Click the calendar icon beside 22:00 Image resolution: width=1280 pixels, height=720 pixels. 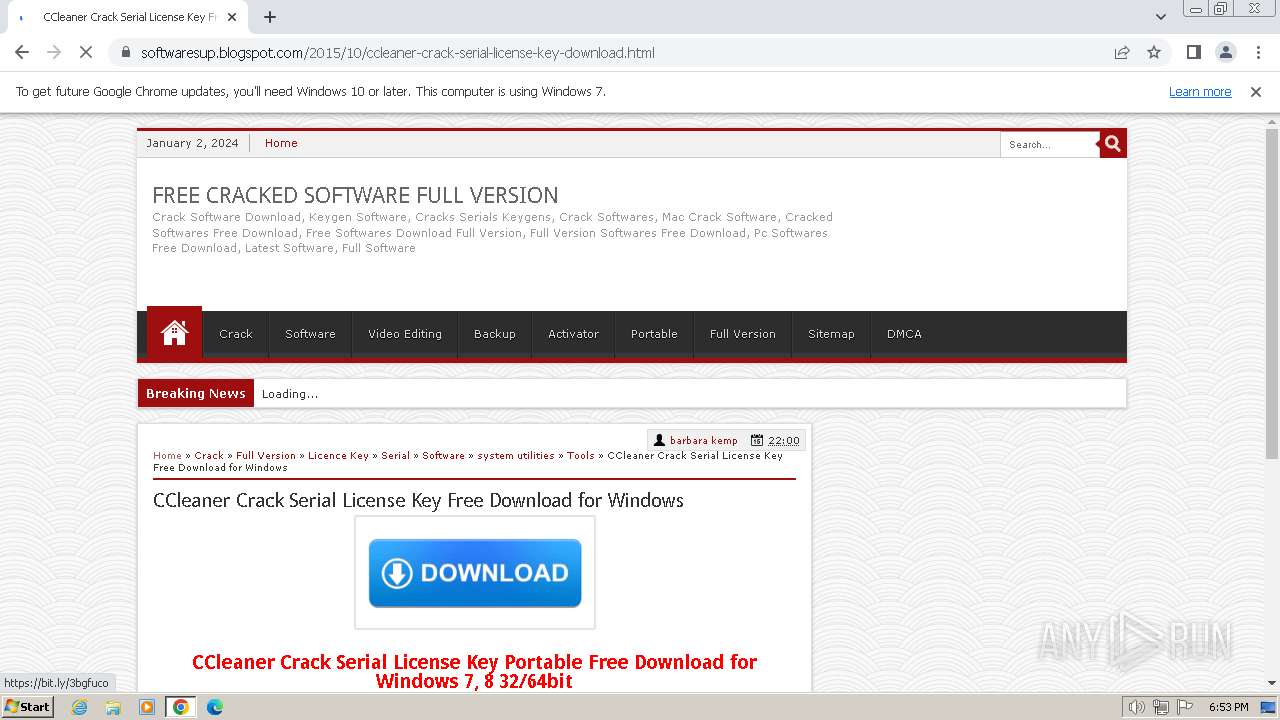pos(757,440)
